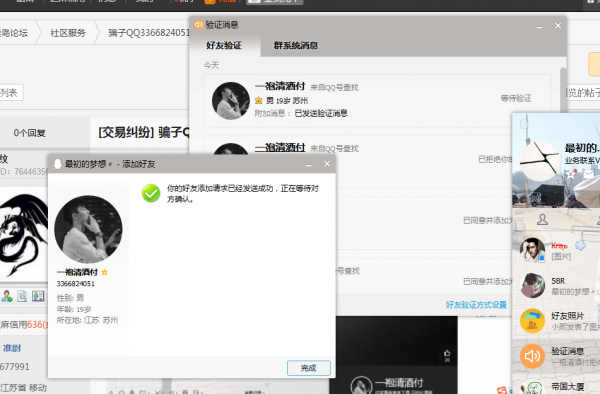The width and height of the screenshot is (600, 394).
Task: Click the mail envelope icon in QQ panel
Action: (589, 174)
